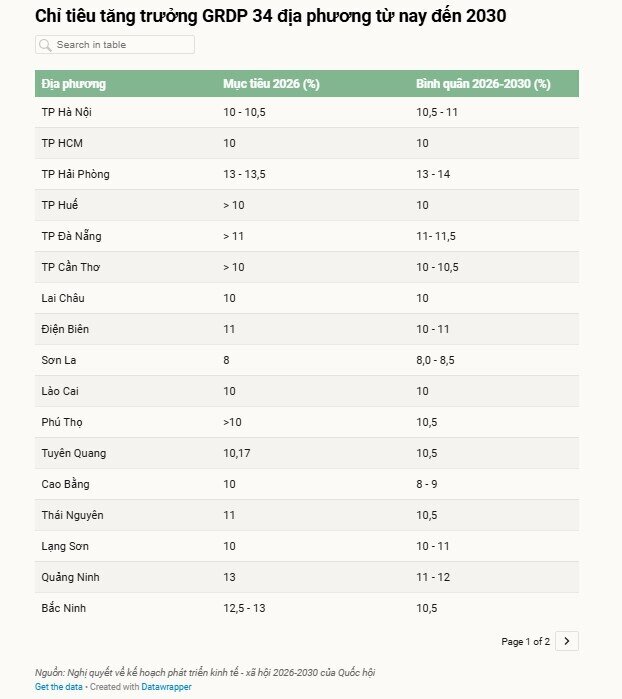Click the Cao Bằng 8 - 9 value
This screenshot has width=622, height=699.
(430, 484)
